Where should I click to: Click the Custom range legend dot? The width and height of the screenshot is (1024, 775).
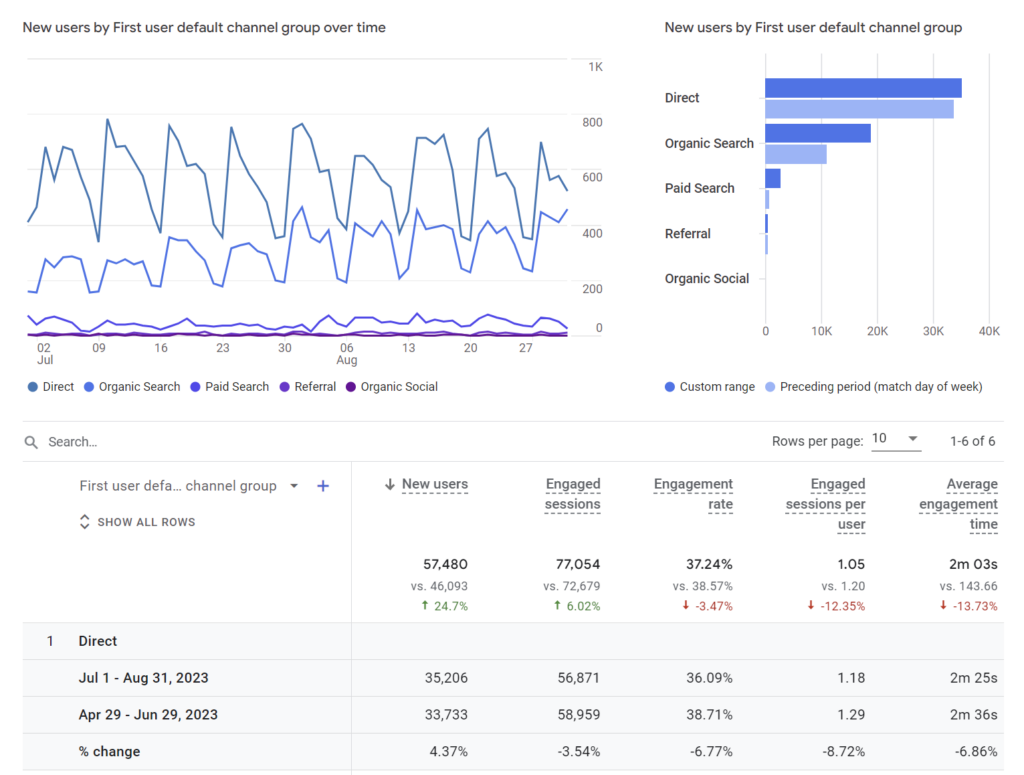(x=669, y=387)
